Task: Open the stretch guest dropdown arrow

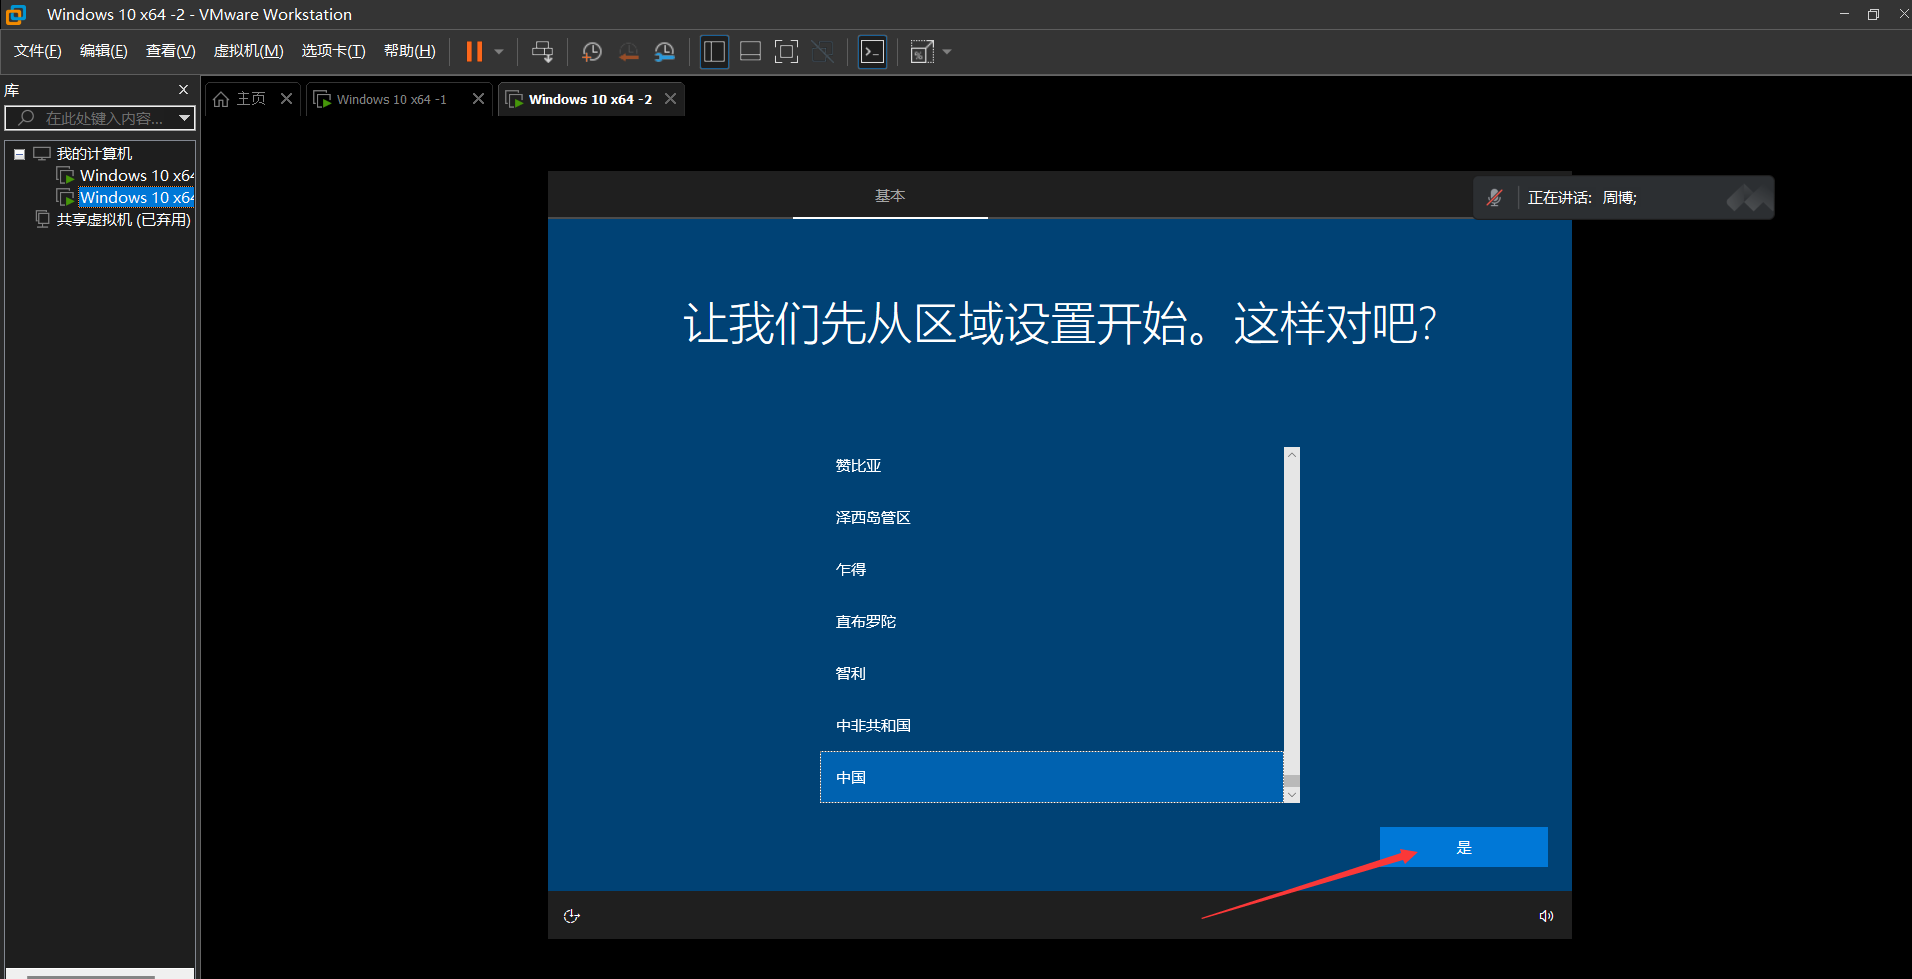Action: [947, 51]
